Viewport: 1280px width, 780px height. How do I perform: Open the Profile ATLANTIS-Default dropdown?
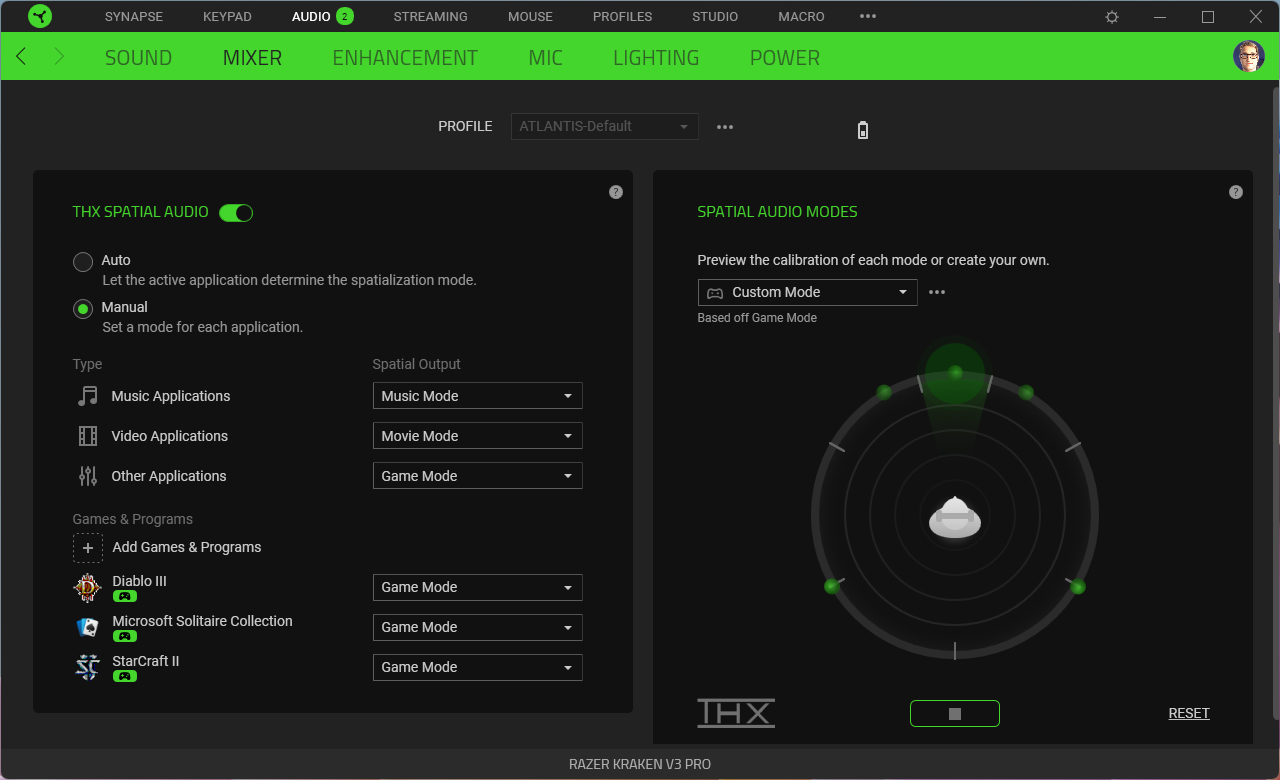(x=604, y=127)
